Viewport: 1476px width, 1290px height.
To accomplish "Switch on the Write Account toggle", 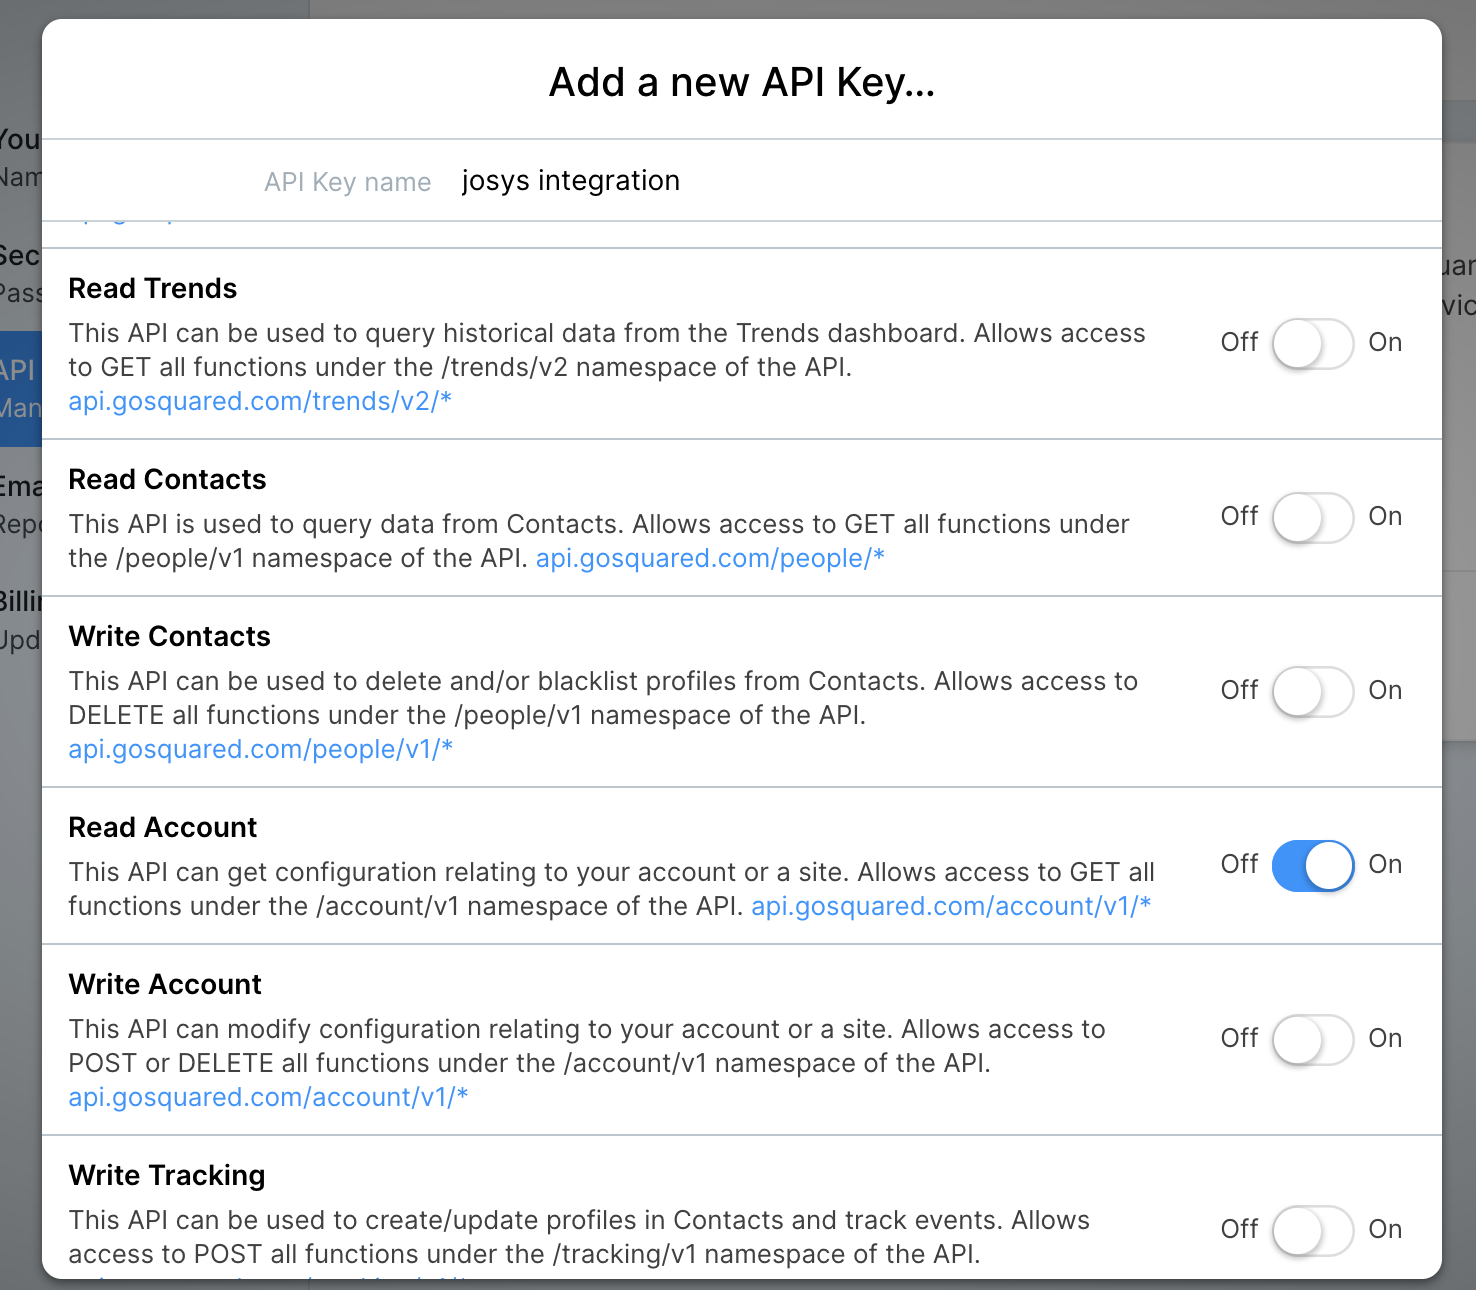I will (1313, 1039).
